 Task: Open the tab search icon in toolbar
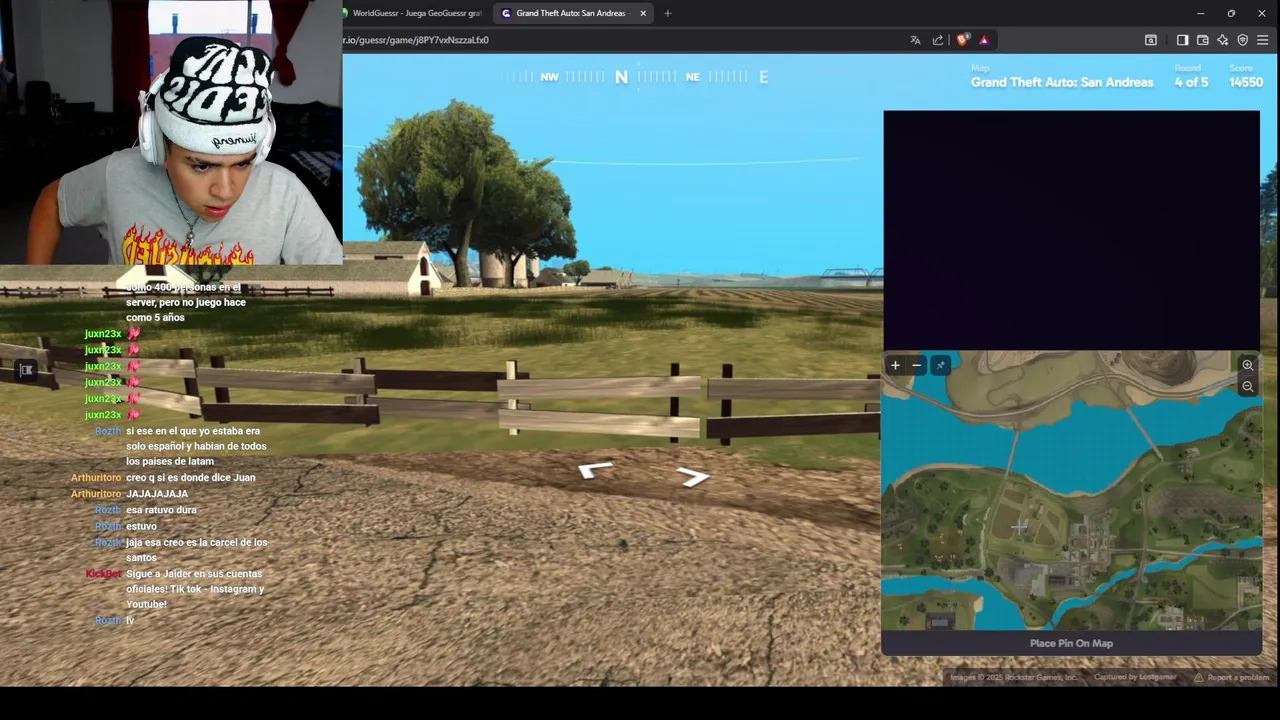point(1151,40)
